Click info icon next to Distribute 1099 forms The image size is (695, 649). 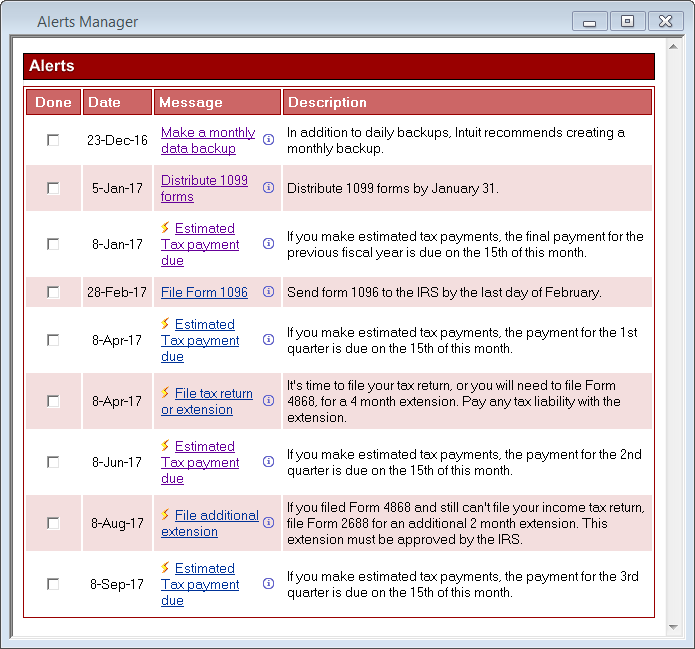click(x=268, y=188)
